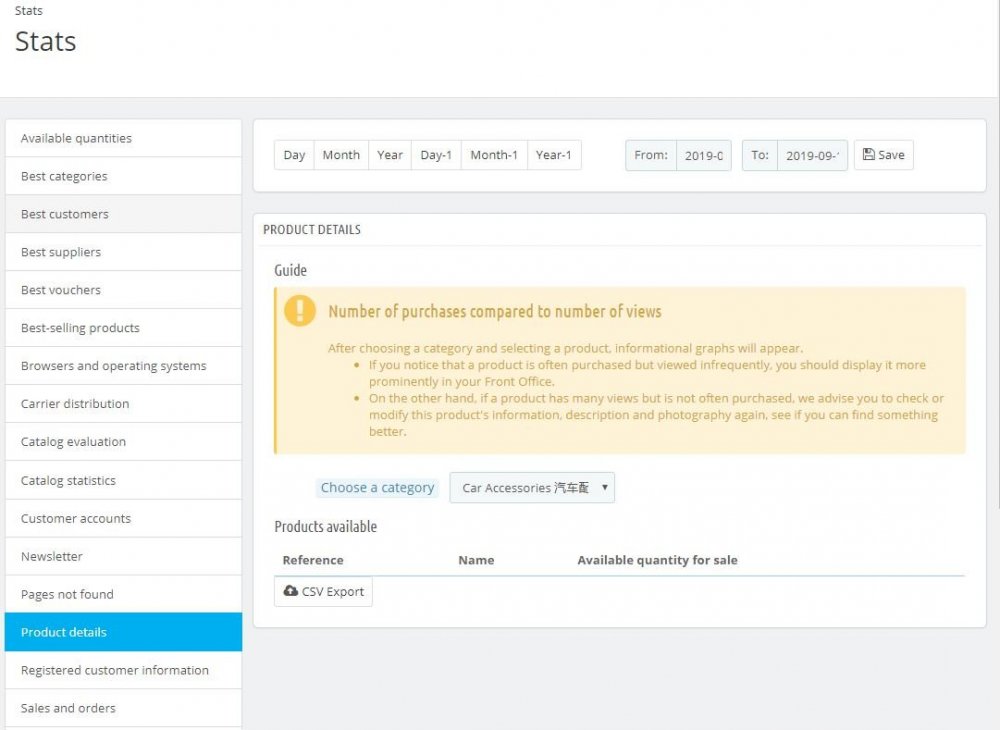Select the Month date range

[x=341, y=155]
